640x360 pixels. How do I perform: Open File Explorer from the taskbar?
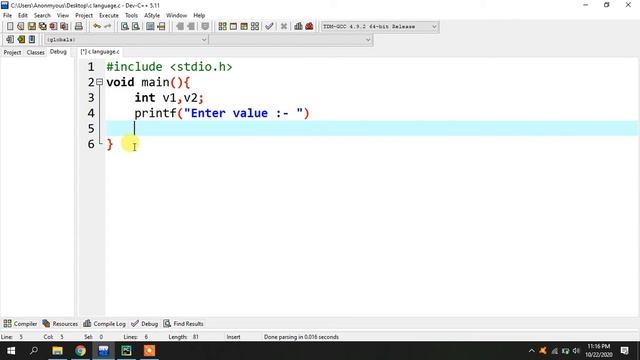[x=58, y=351]
